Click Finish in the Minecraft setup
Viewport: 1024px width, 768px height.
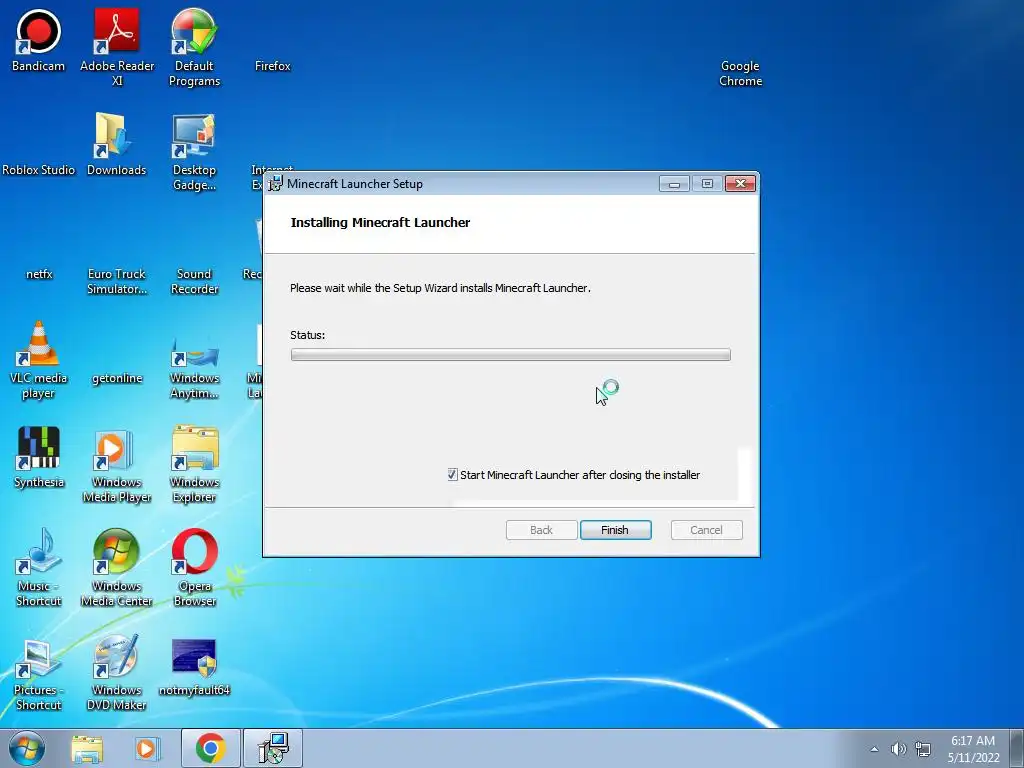pyautogui.click(x=615, y=530)
